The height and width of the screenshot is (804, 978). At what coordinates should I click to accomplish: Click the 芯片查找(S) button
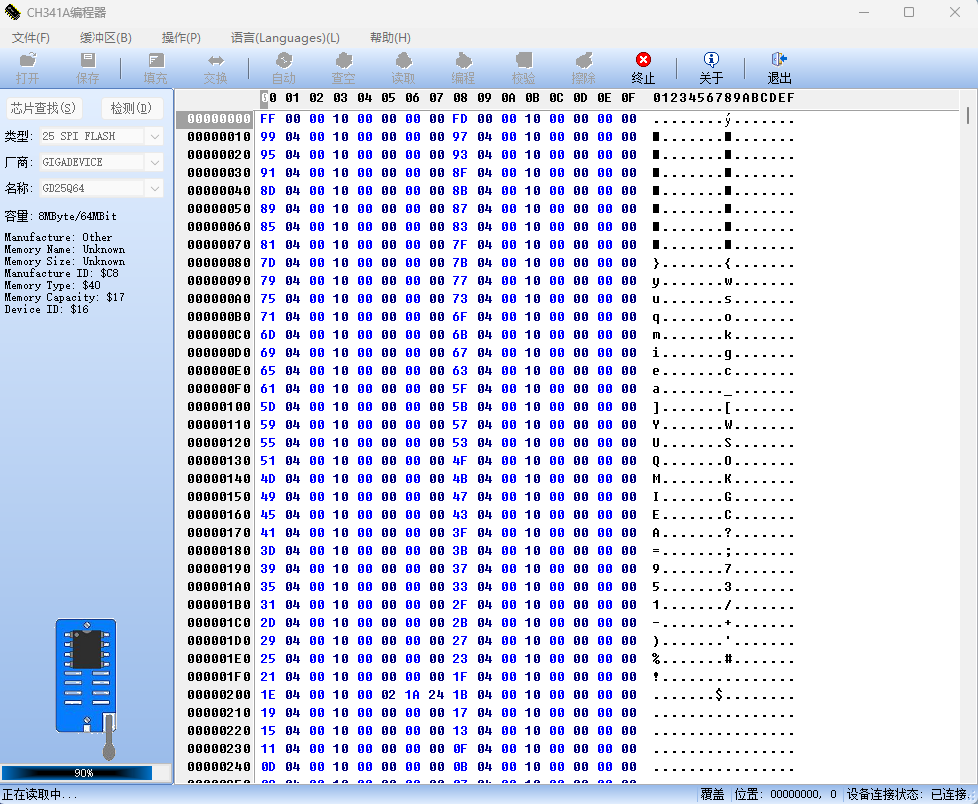[43, 108]
